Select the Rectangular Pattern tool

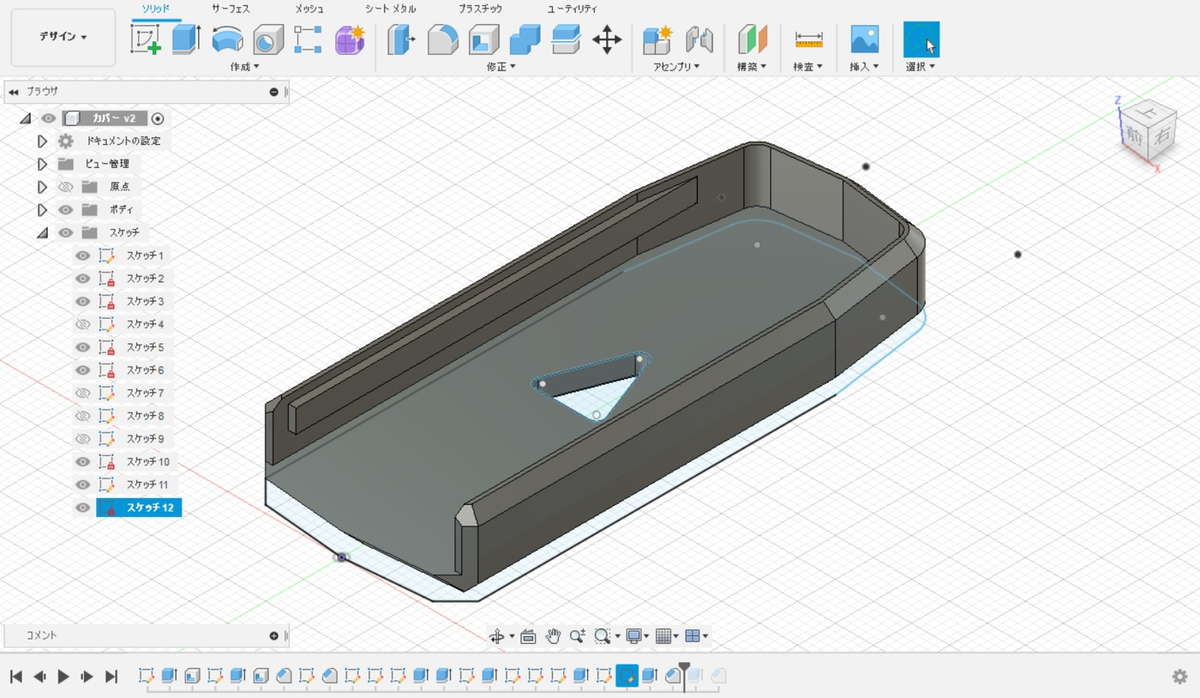pos(307,40)
